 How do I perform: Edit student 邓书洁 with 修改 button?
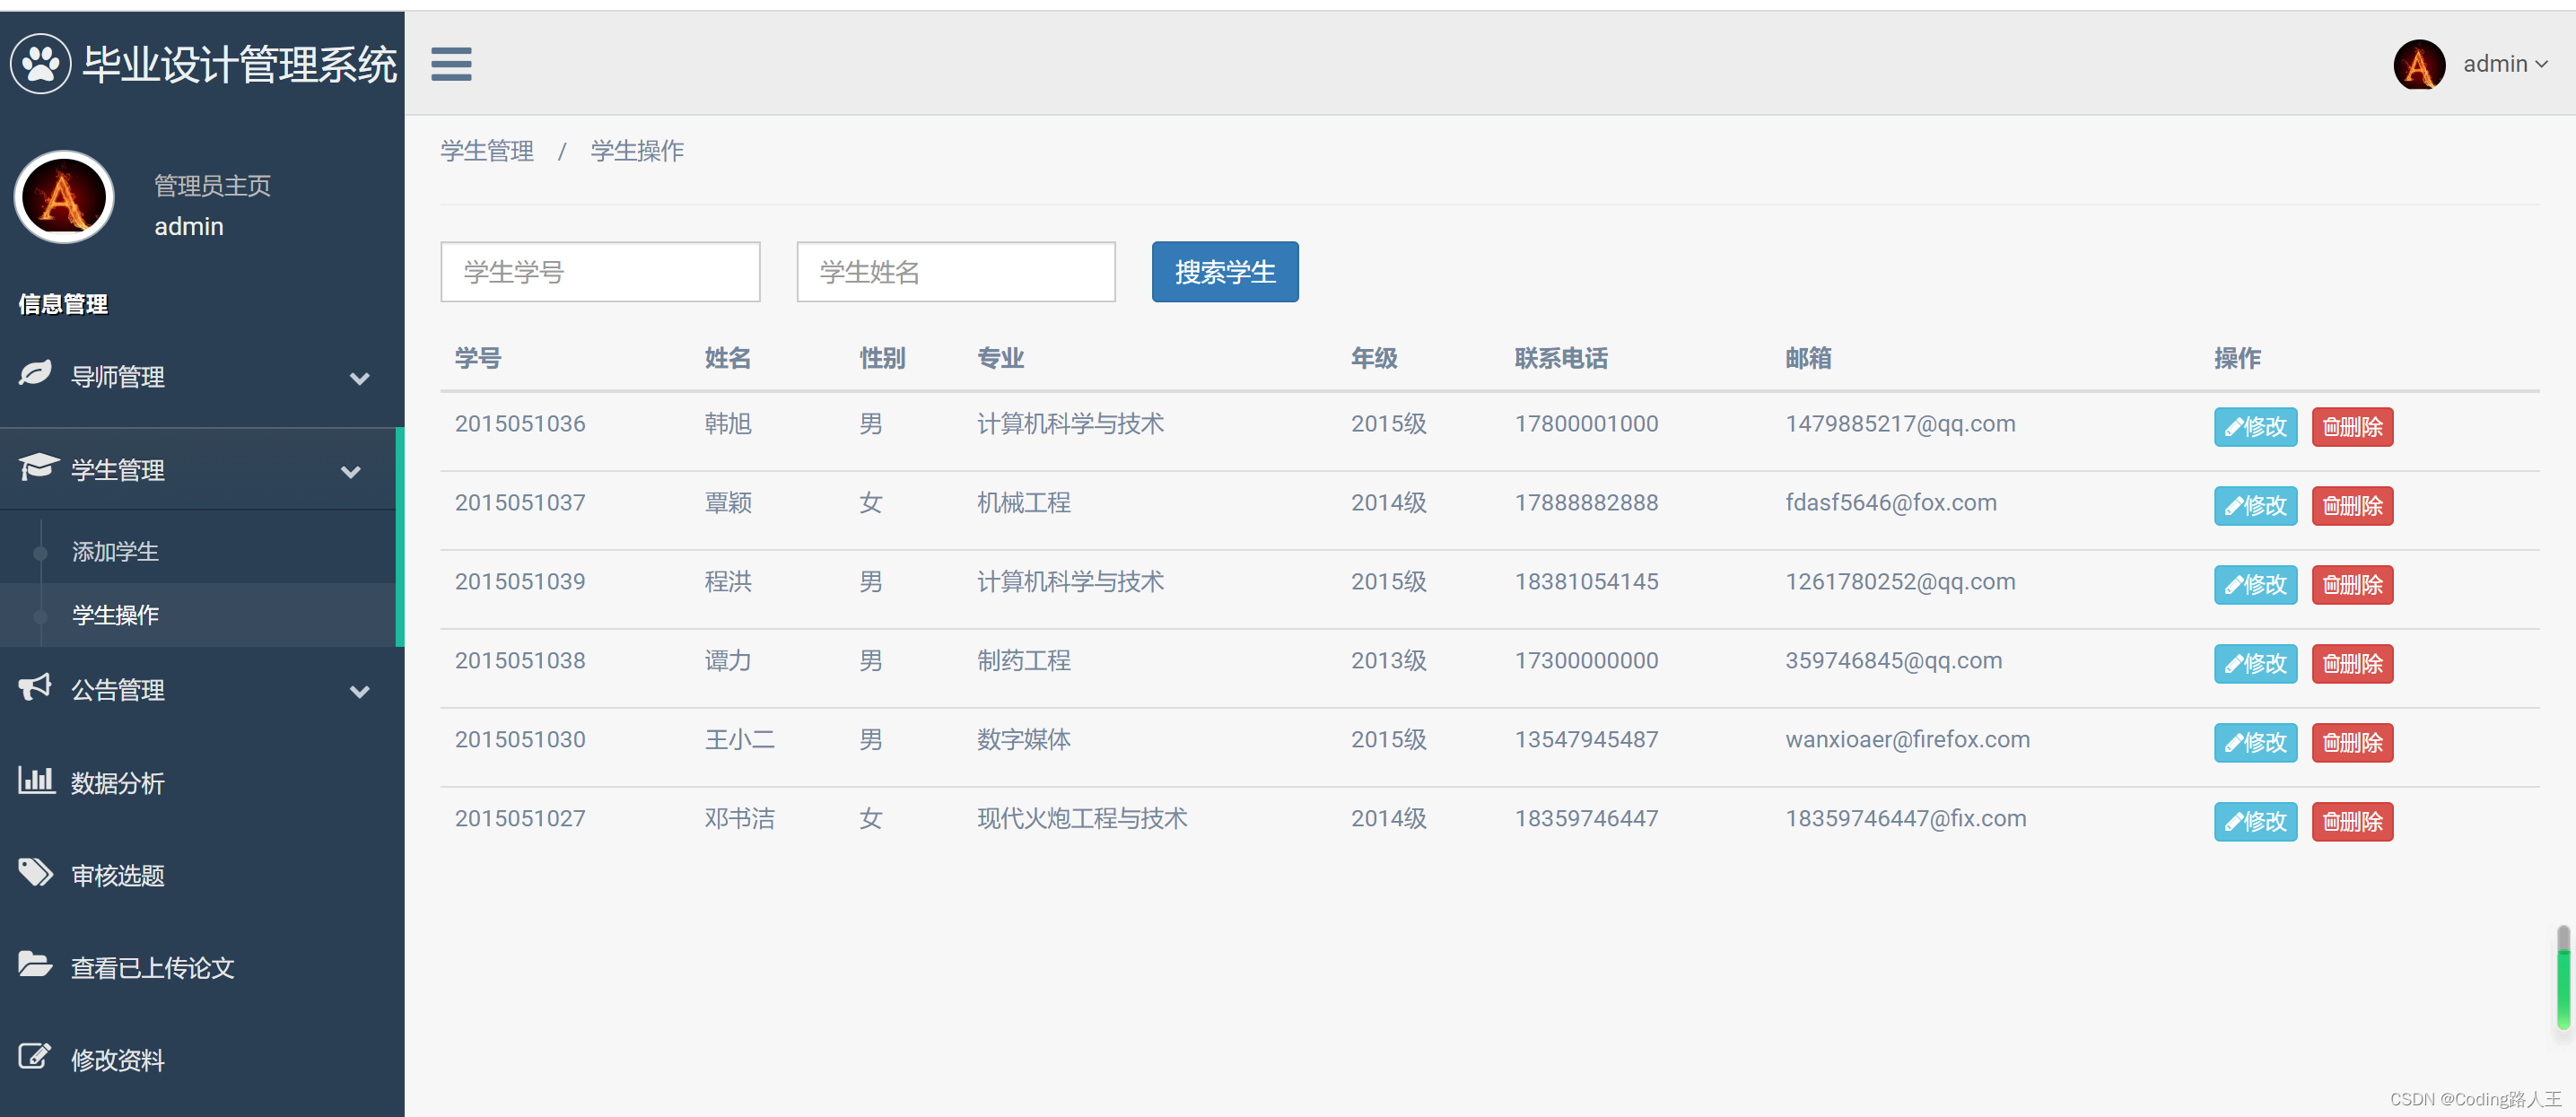pos(2255,822)
